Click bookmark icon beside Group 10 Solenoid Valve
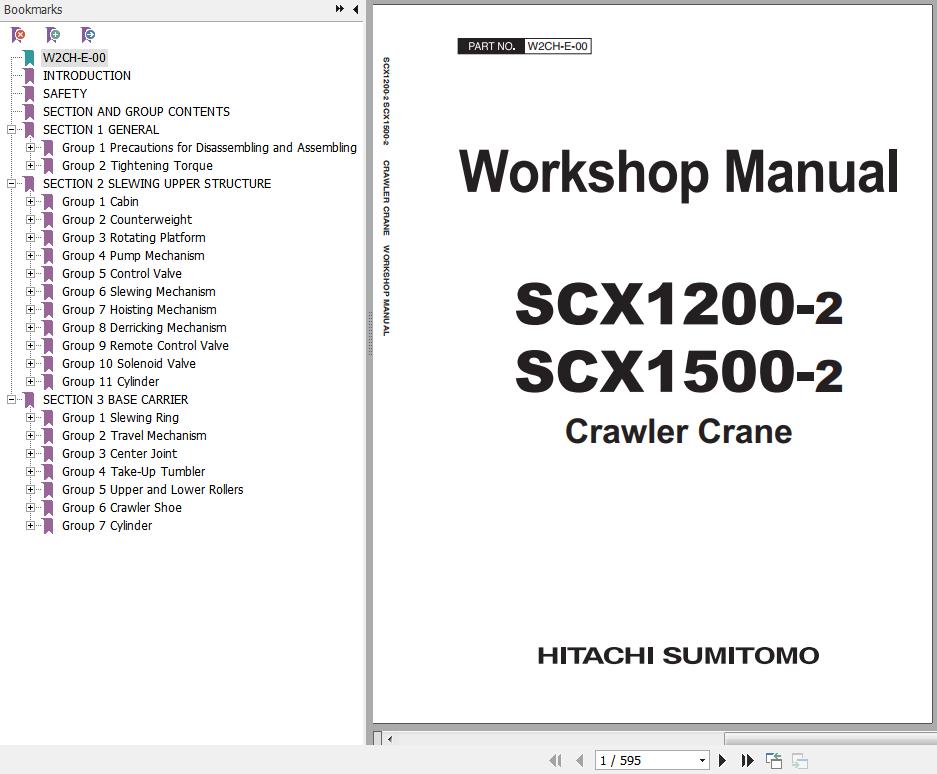This screenshot has height=774, width=937. 48,363
